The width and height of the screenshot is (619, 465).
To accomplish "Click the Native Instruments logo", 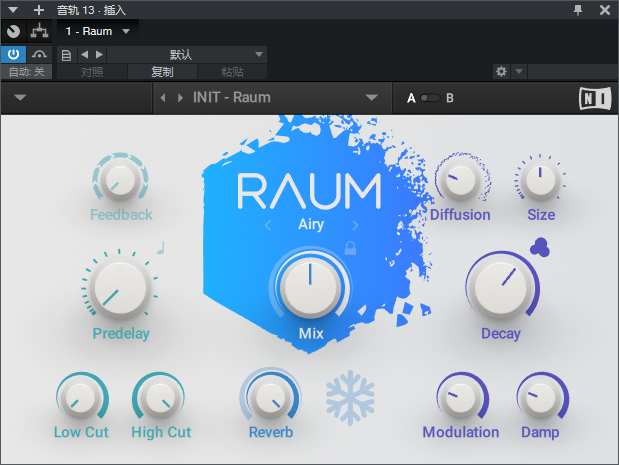I will click(595, 98).
